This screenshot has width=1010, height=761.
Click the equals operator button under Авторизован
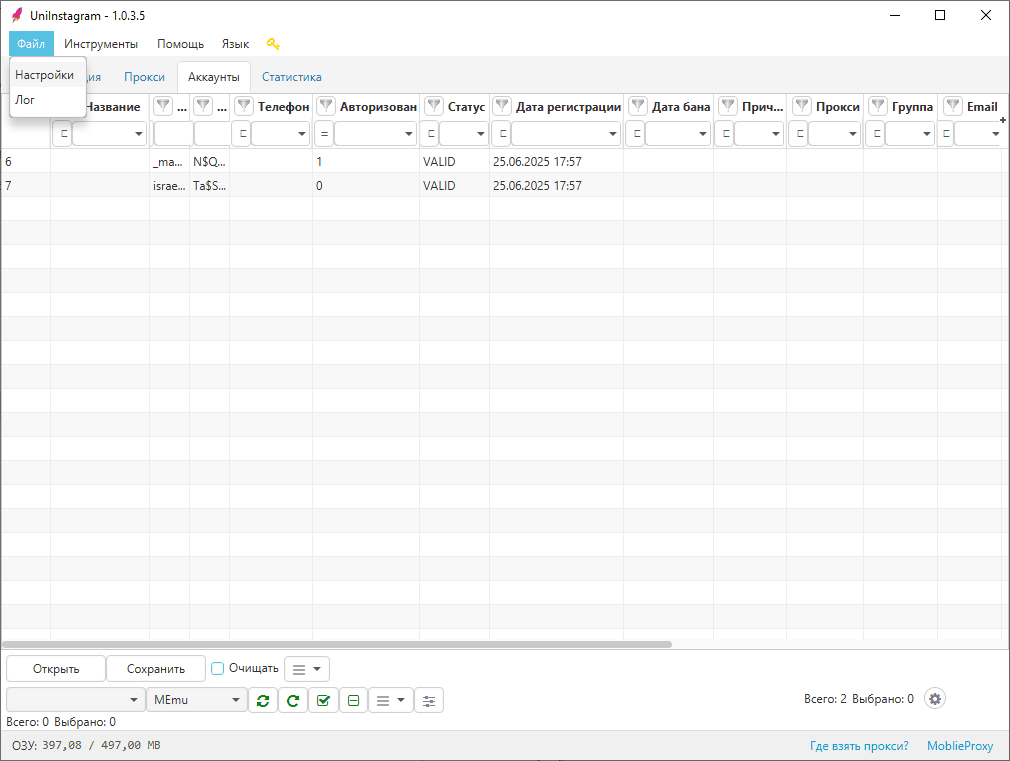324,134
